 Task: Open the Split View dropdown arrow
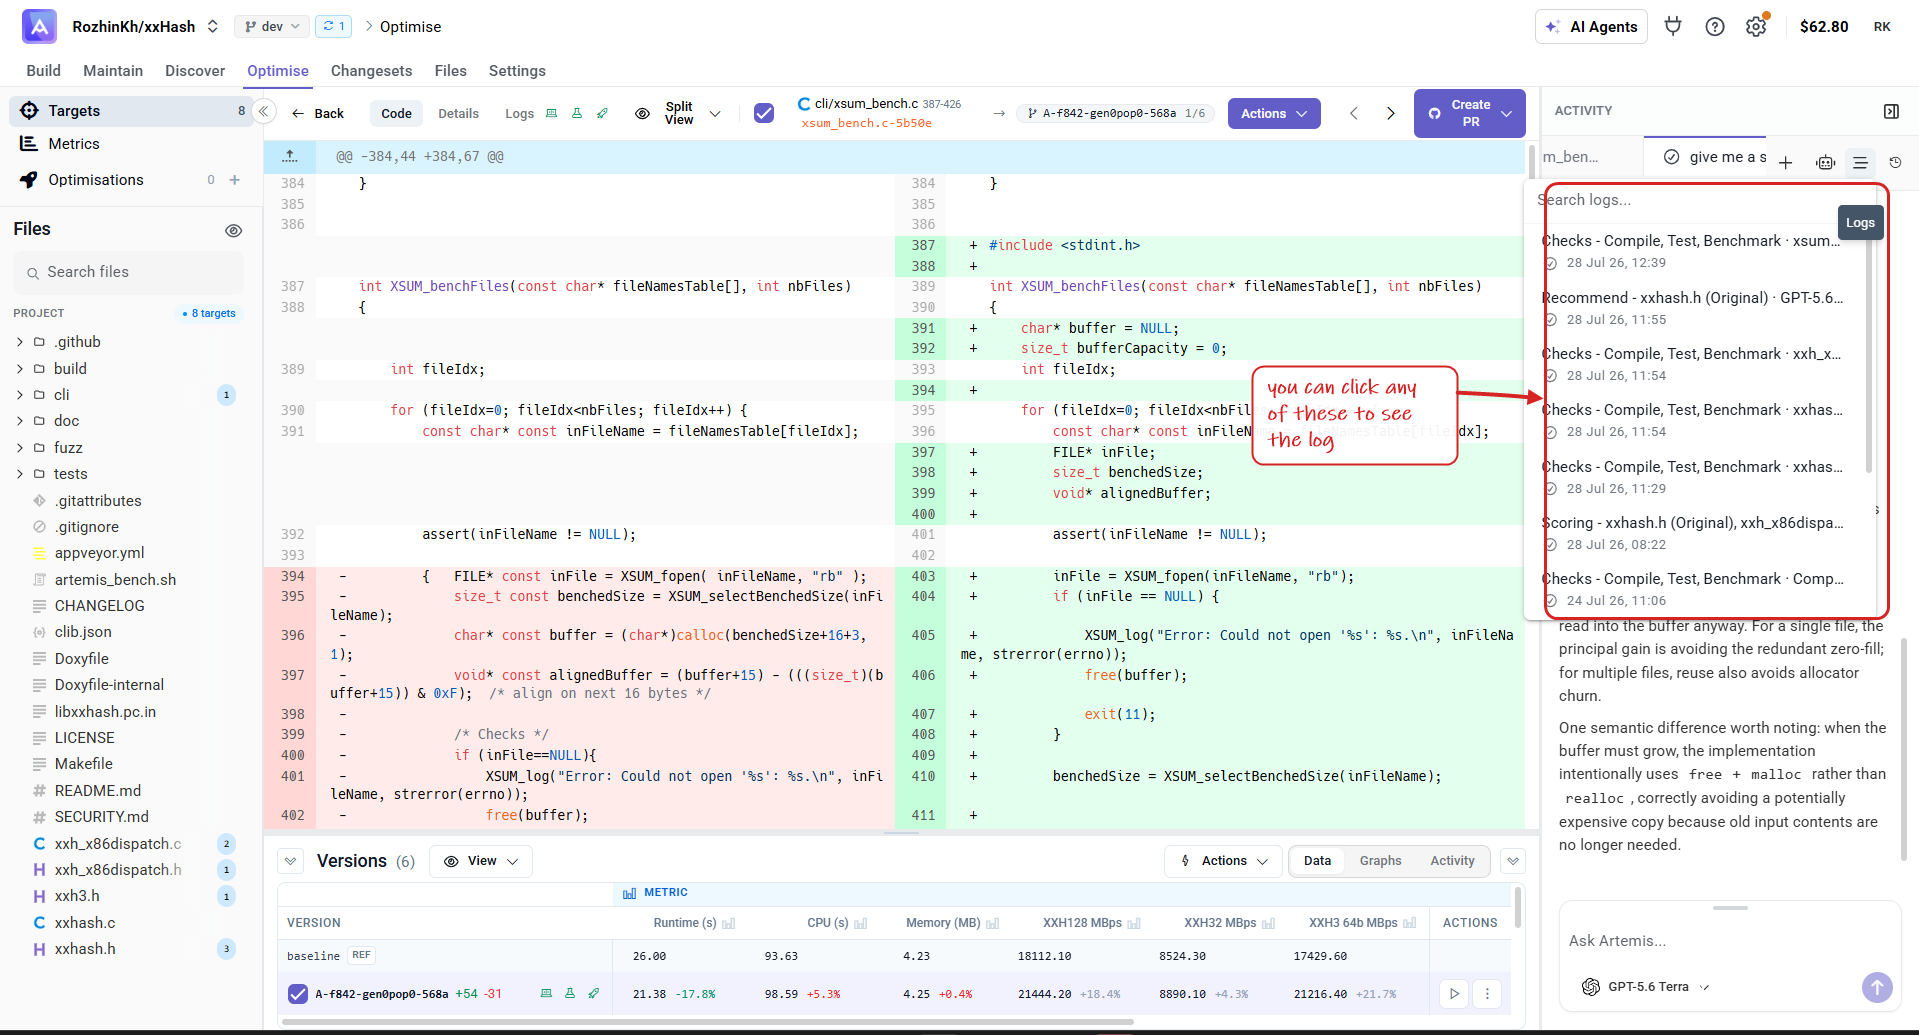715,113
